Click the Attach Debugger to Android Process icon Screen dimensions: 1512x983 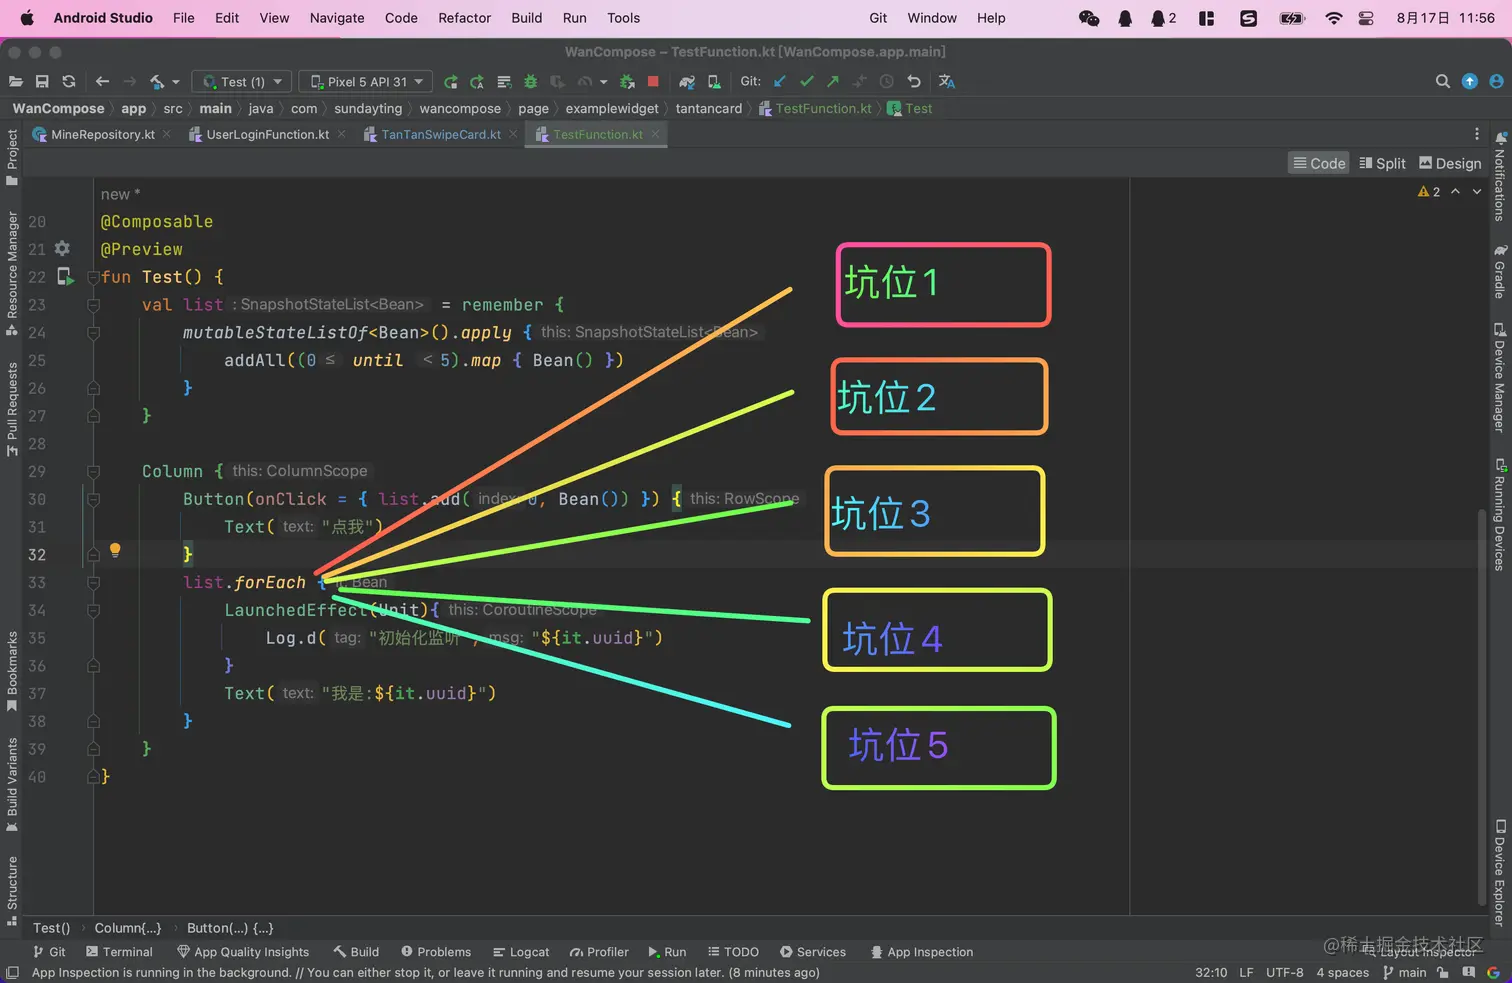[627, 82]
